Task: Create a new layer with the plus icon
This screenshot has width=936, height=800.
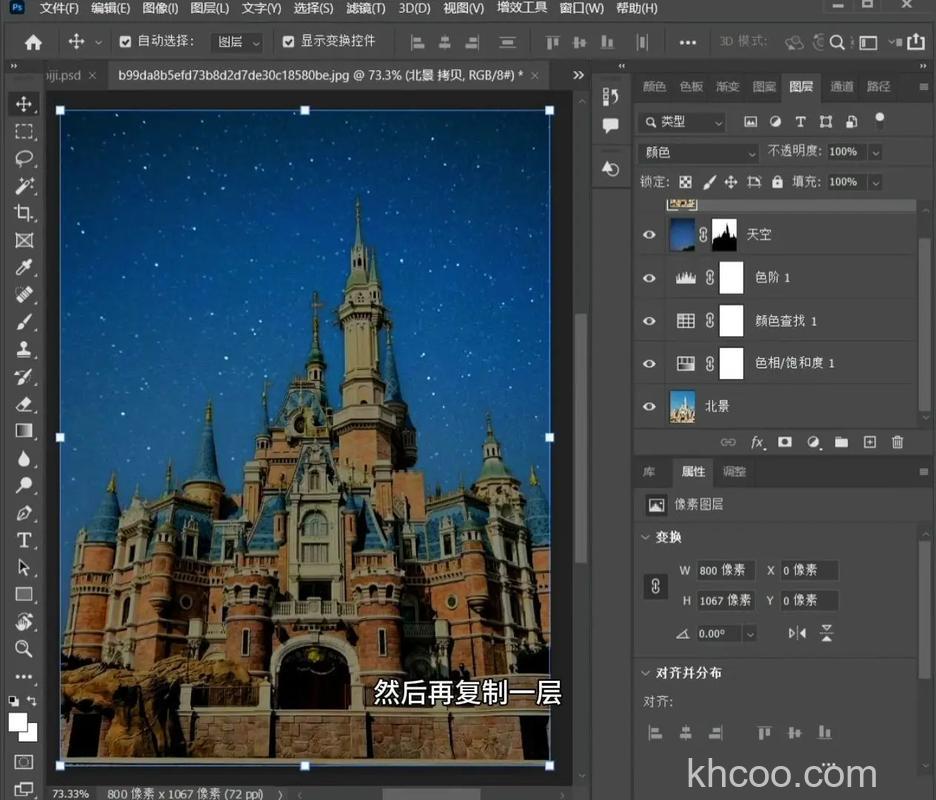Action: [869, 441]
